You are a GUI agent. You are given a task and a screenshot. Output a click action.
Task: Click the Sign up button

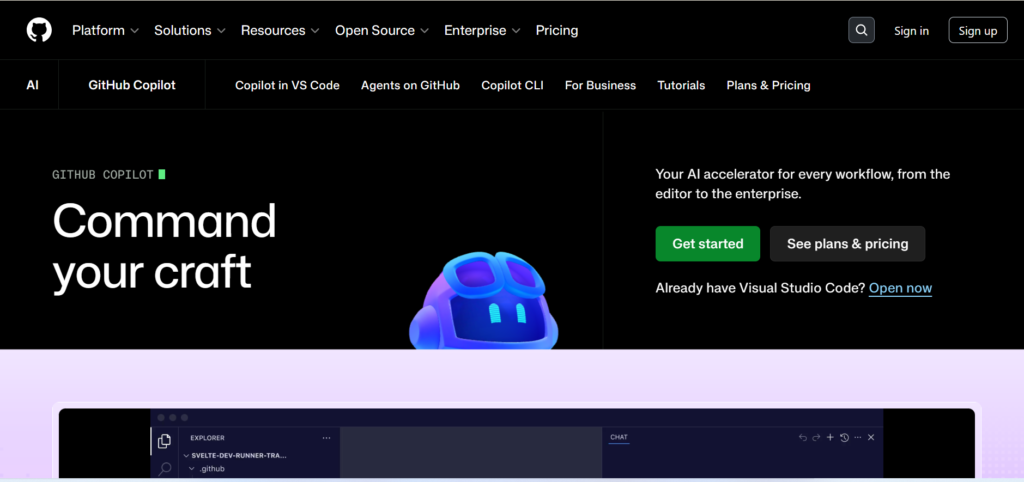point(978,30)
